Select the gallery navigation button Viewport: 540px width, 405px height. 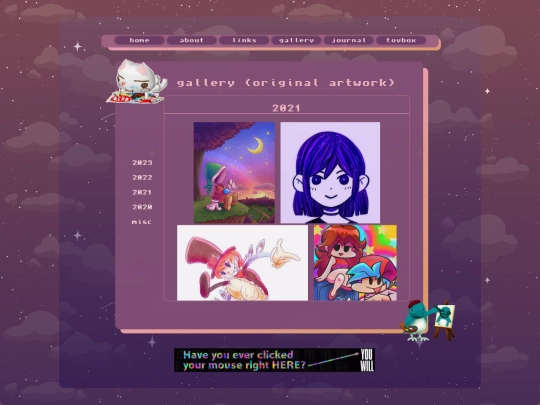[x=296, y=40]
